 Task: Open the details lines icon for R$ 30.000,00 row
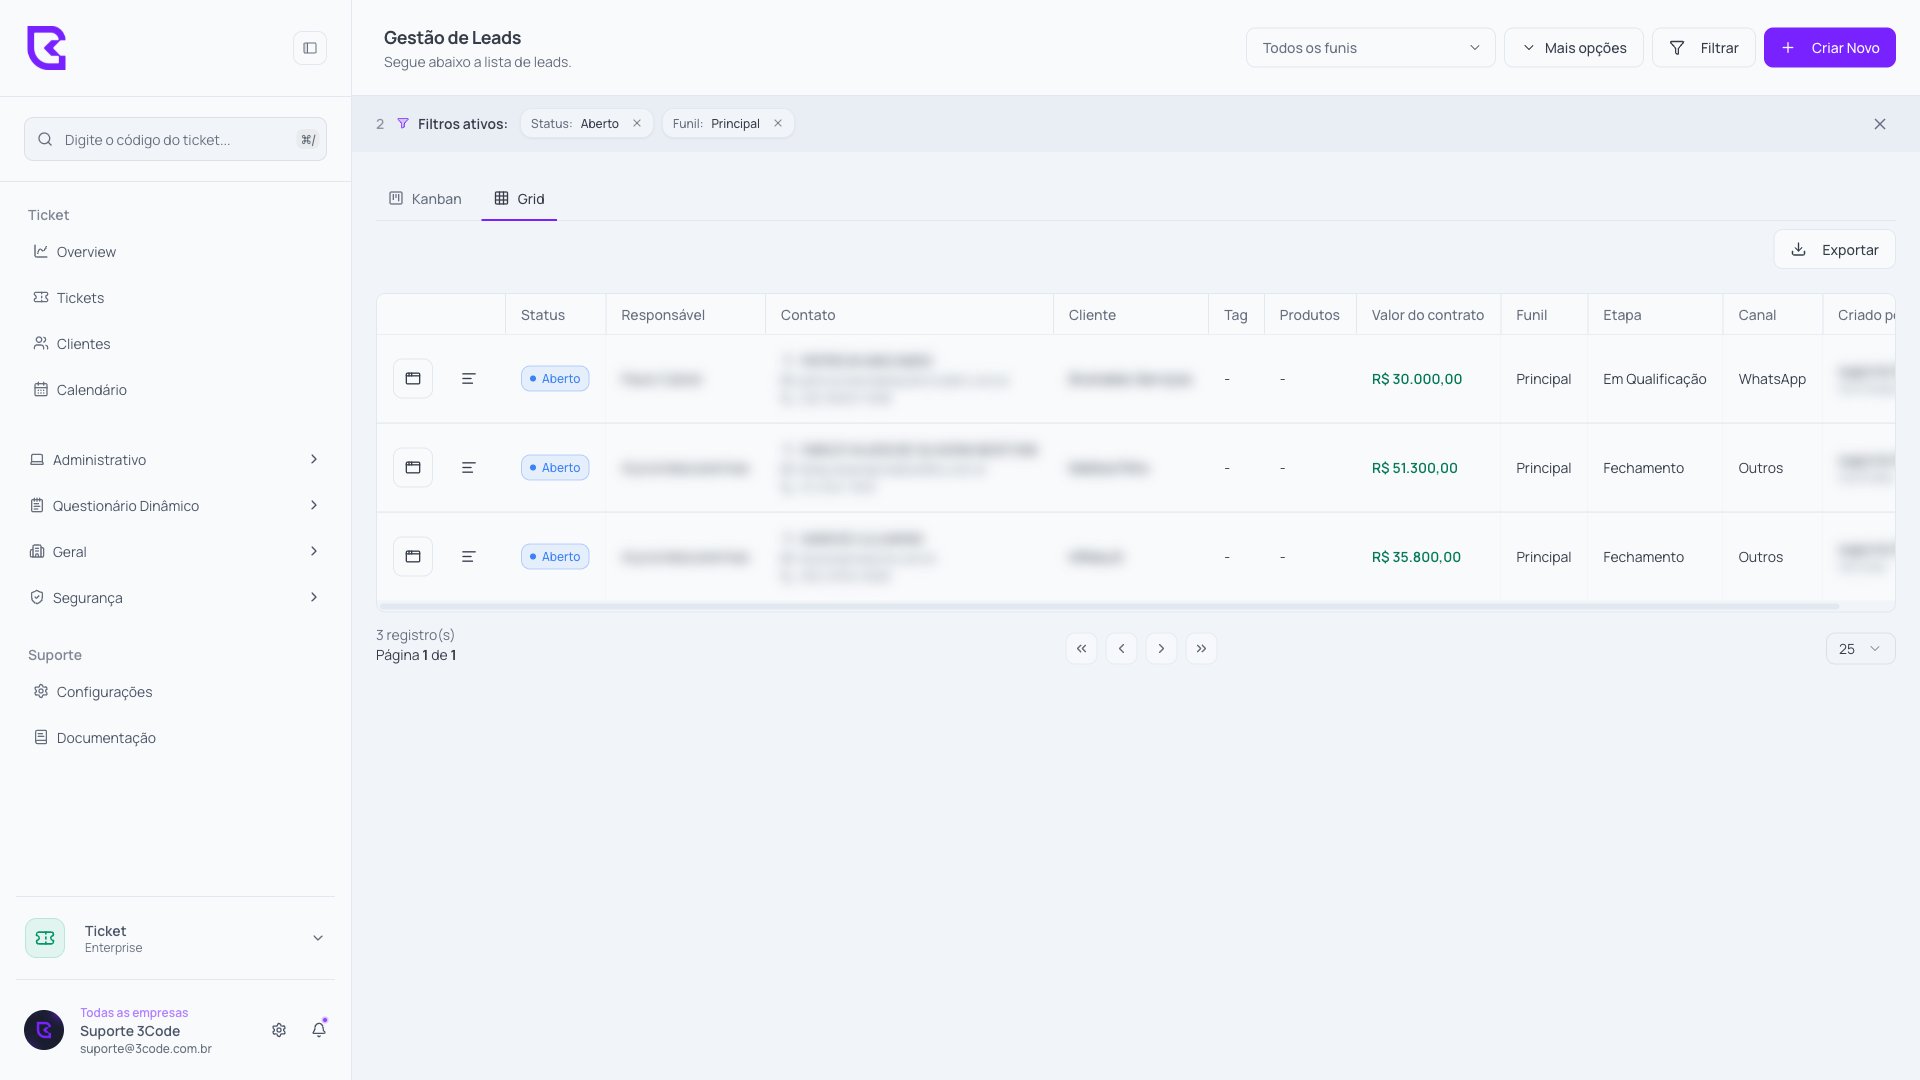click(x=468, y=379)
